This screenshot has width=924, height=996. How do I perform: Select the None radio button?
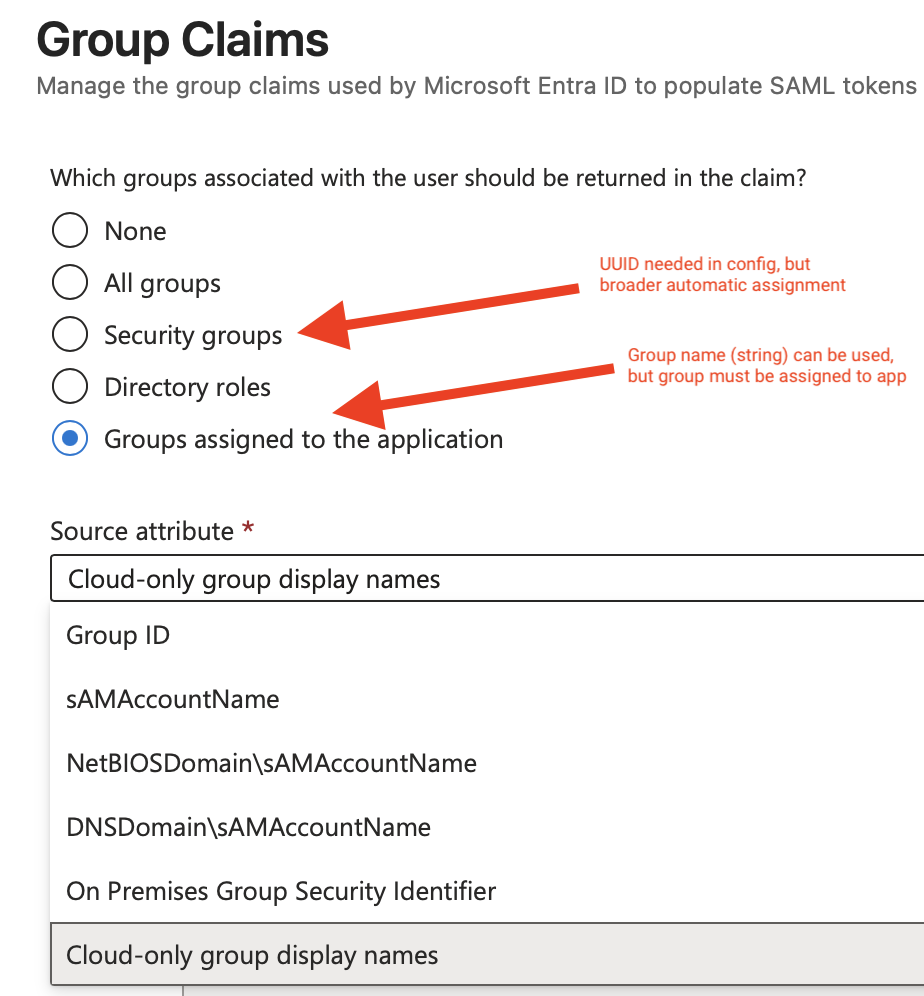point(70,231)
